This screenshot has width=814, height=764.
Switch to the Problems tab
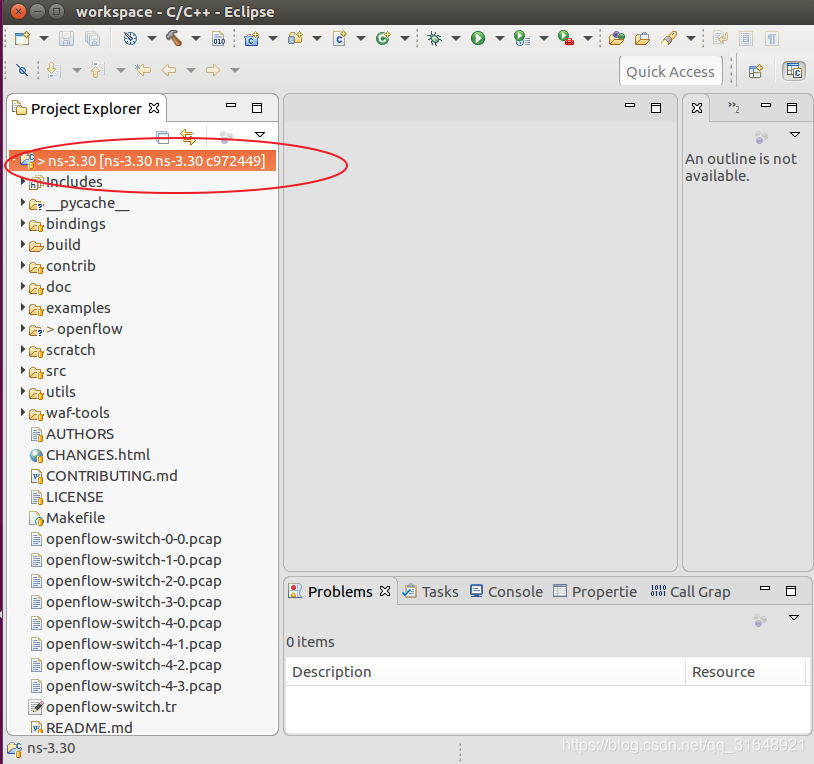pyautogui.click(x=340, y=592)
